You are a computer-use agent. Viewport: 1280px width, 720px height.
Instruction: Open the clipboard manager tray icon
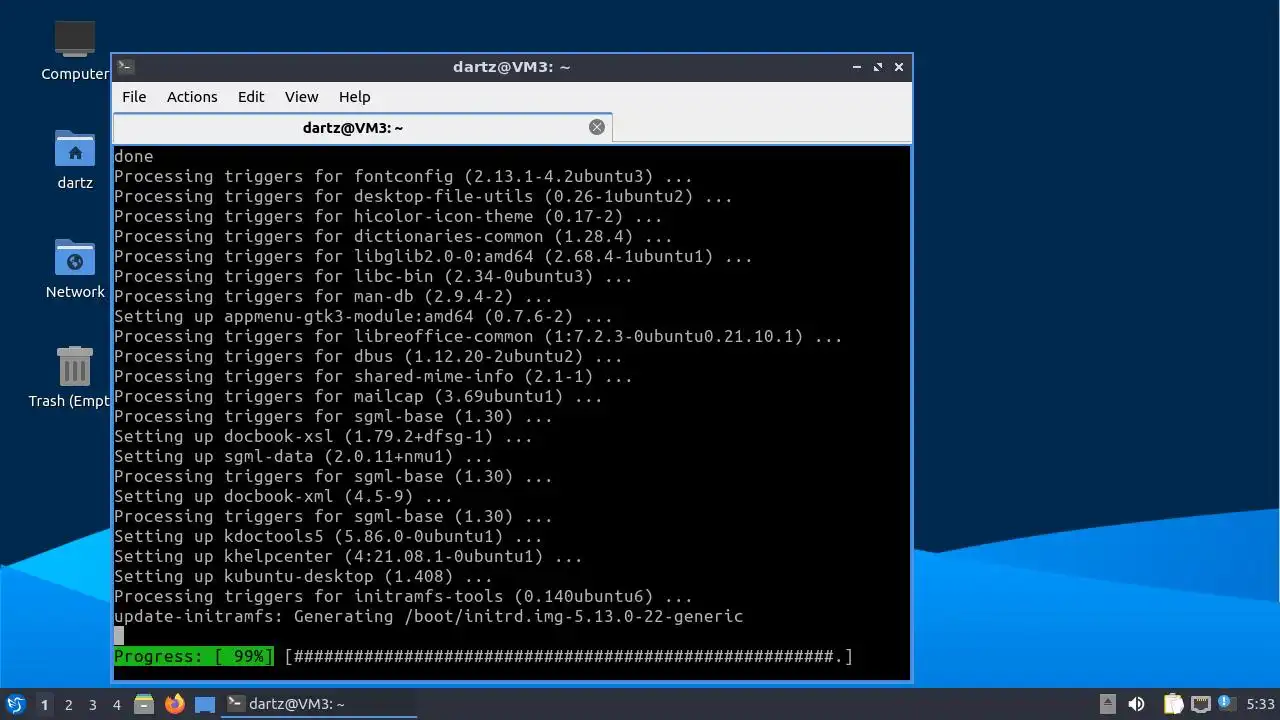[1173, 704]
